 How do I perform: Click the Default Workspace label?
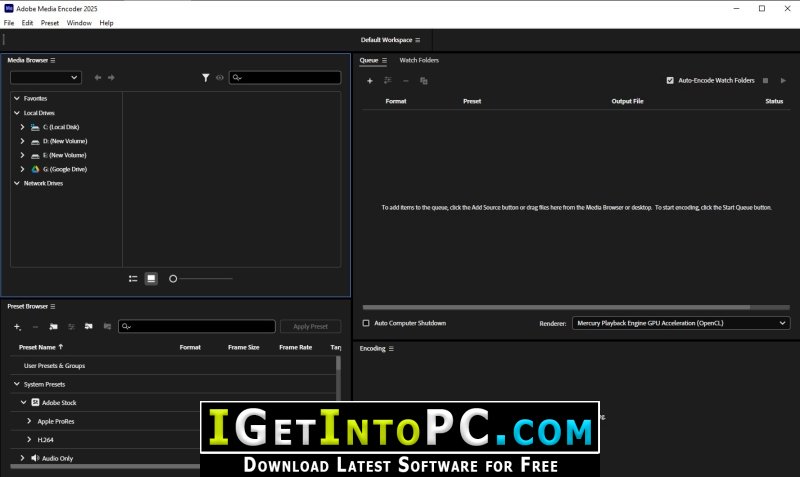coord(385,40)
